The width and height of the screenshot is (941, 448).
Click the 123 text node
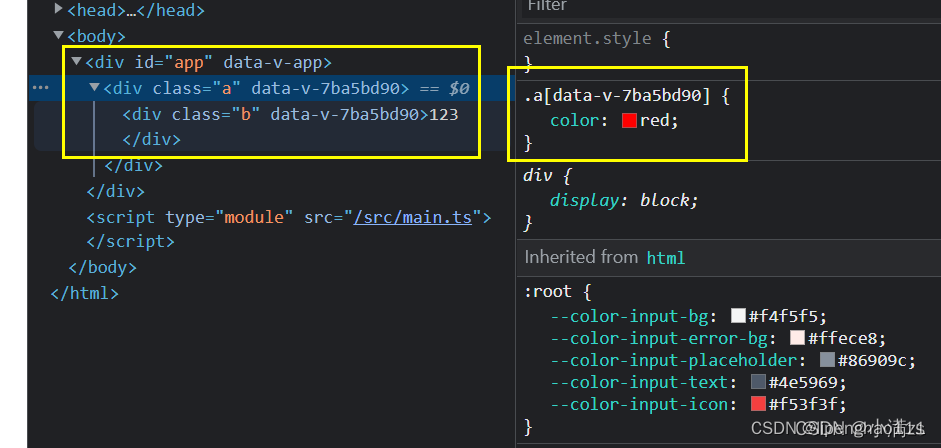pyautogui.click(x=444, y=114)
